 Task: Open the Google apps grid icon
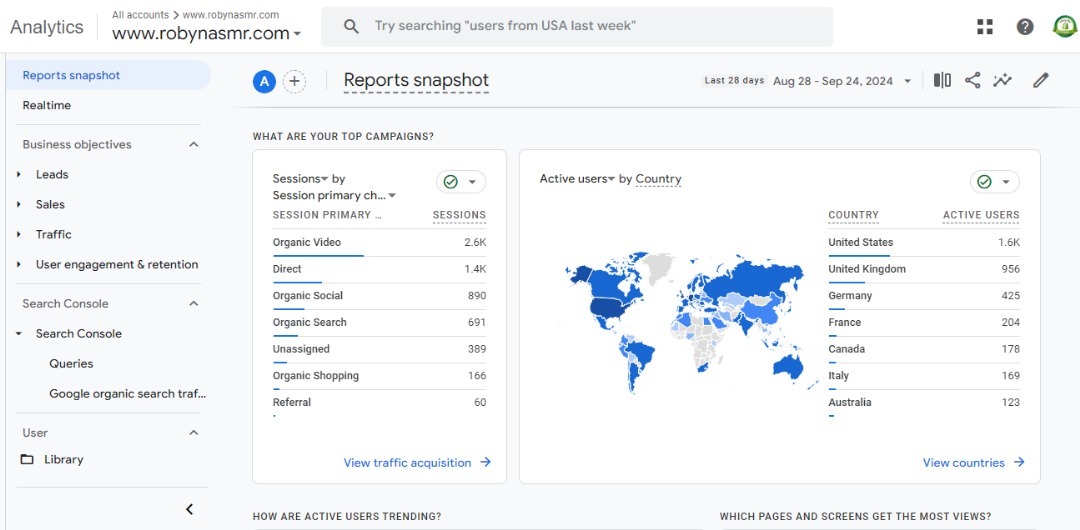coord(984,27)
